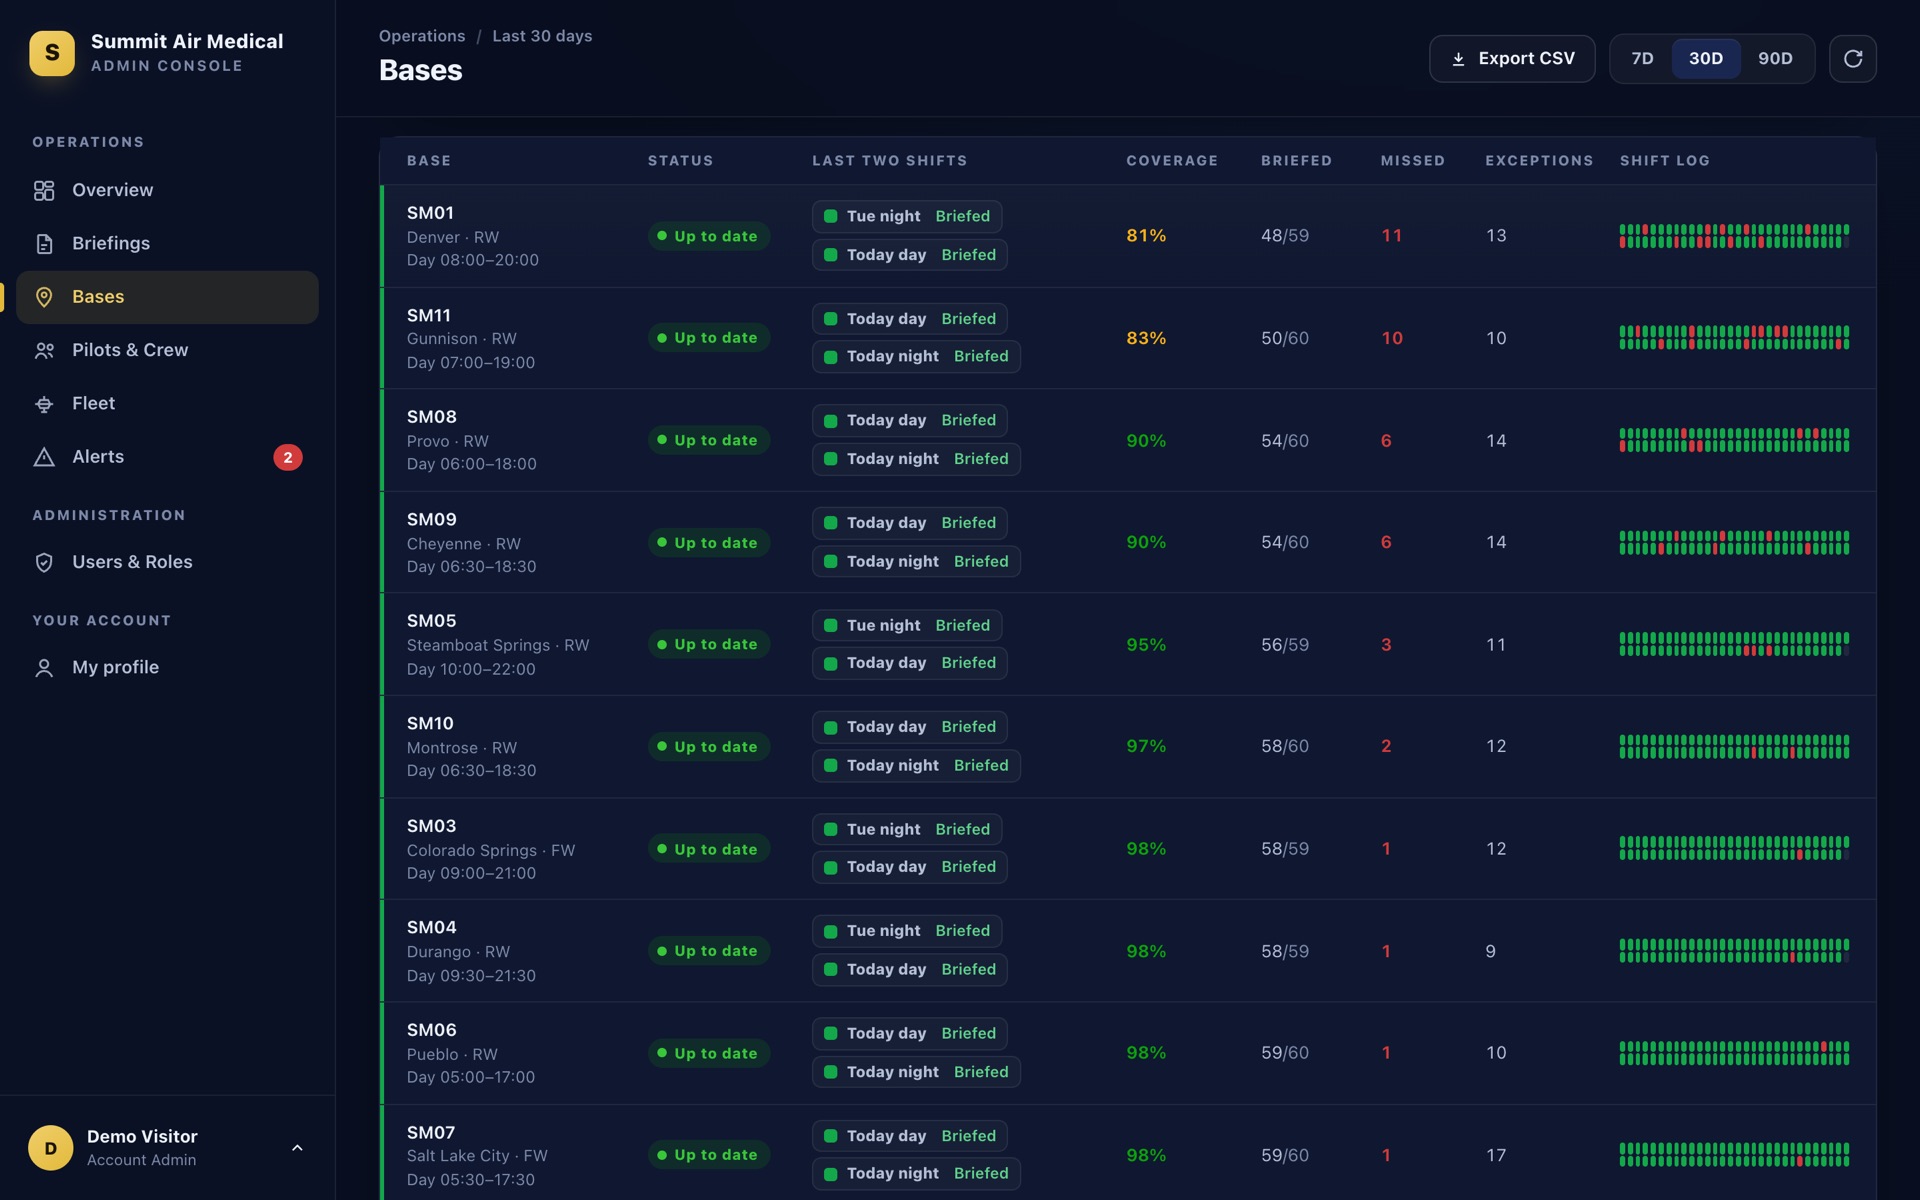Sort by the Missed column header

click(x=1413, y=161)
